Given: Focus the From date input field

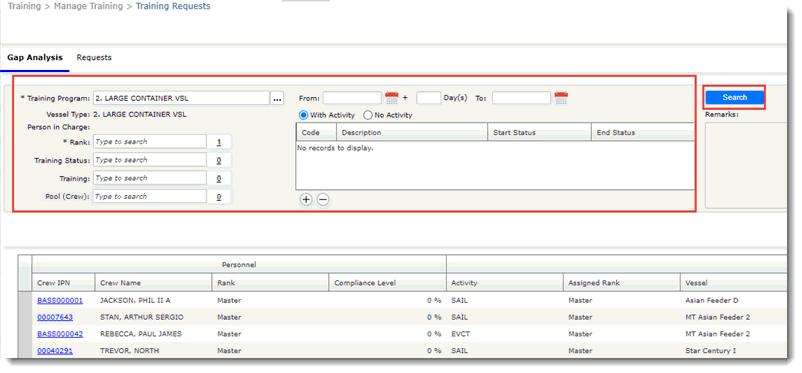Looking at the screenshot, I should tap(352, 98).
